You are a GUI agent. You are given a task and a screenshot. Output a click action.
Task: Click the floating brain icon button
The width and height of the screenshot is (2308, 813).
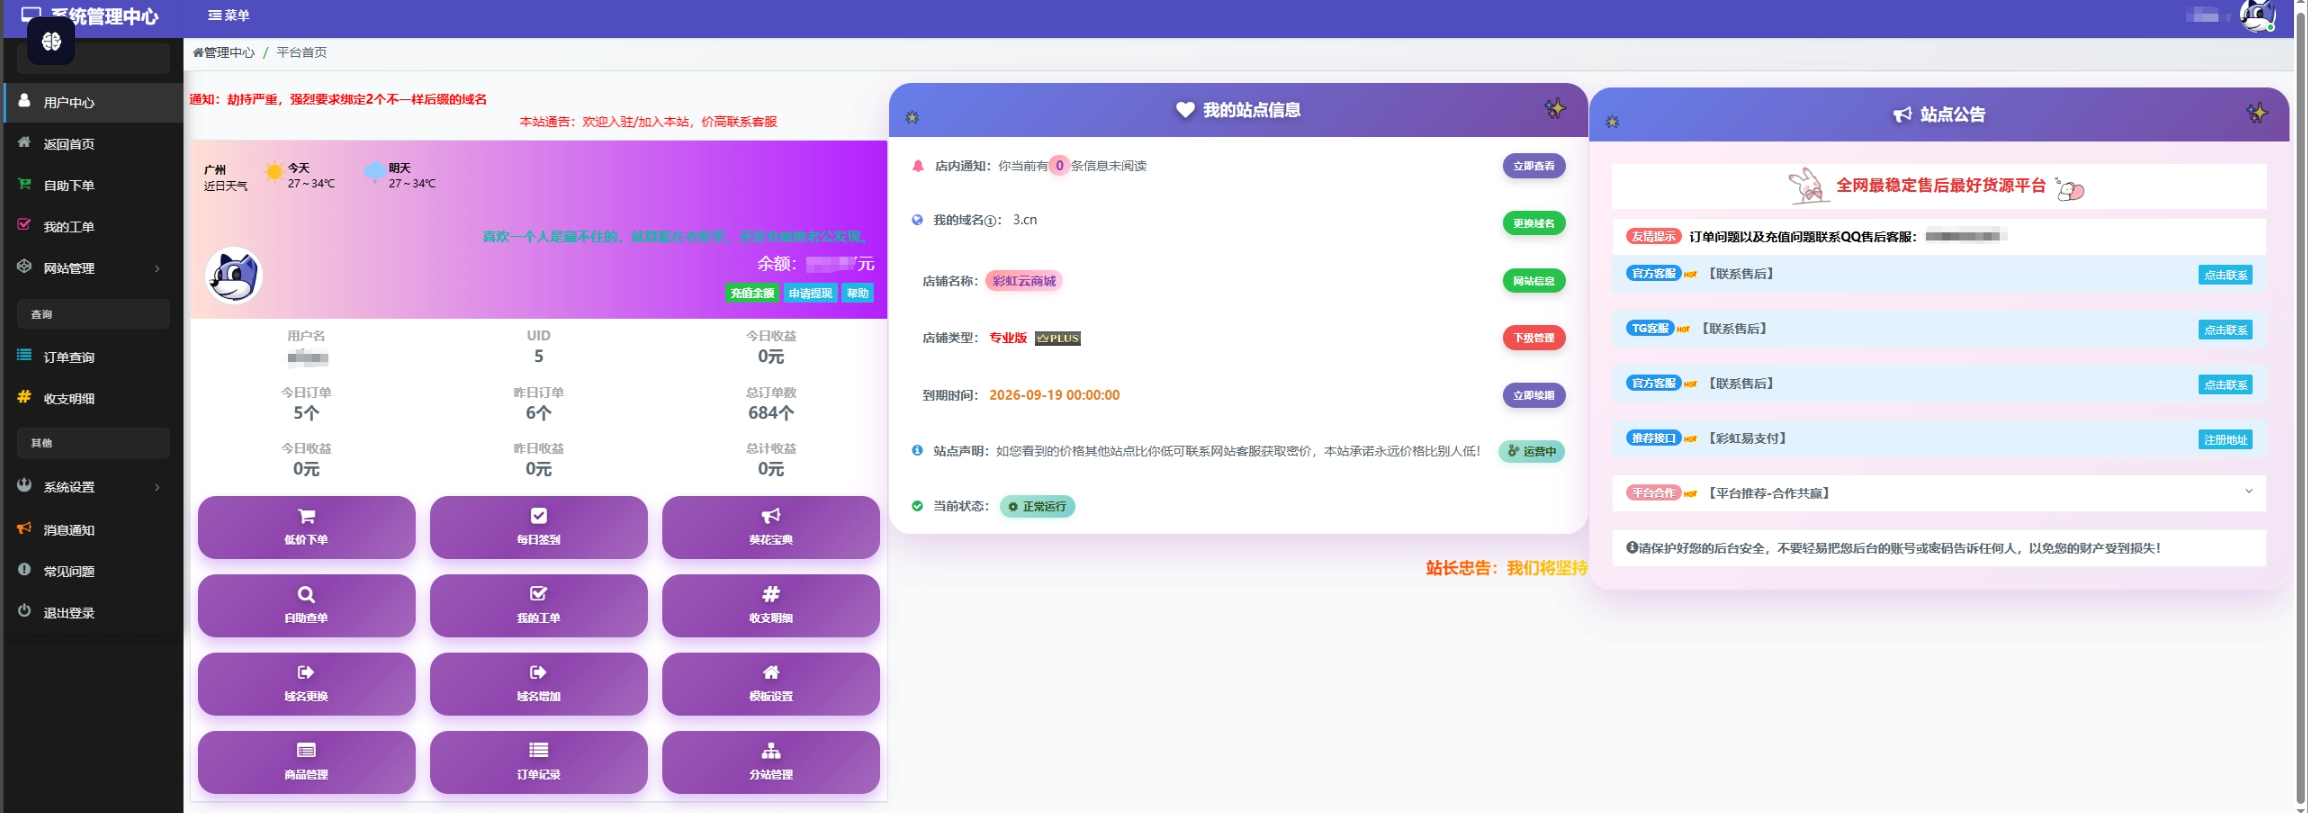pyautogui.click(x=51, y=41)
